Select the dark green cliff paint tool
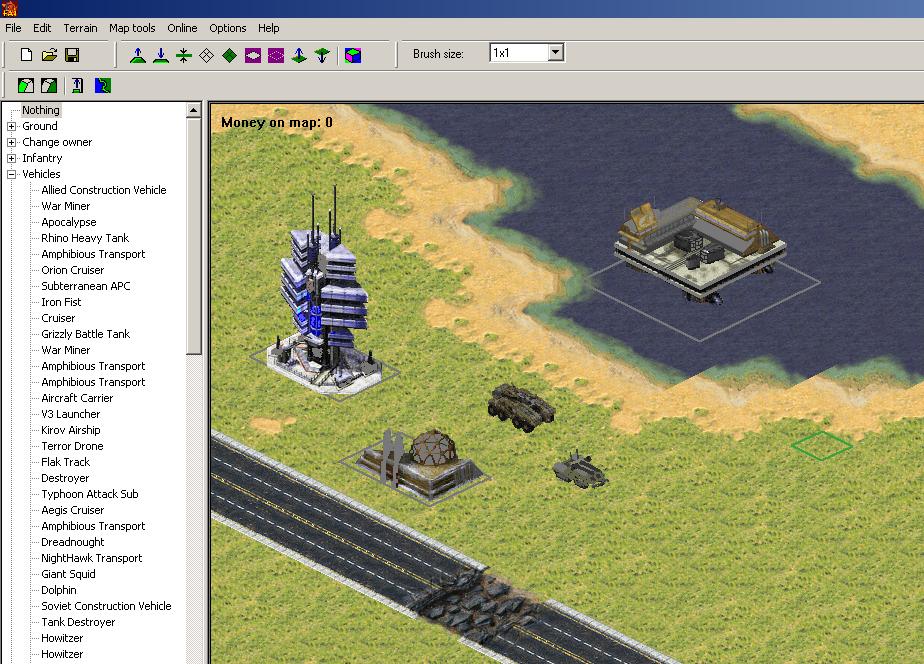The height and width of the screenshot is (664, 924). click(x=49, y=85)
